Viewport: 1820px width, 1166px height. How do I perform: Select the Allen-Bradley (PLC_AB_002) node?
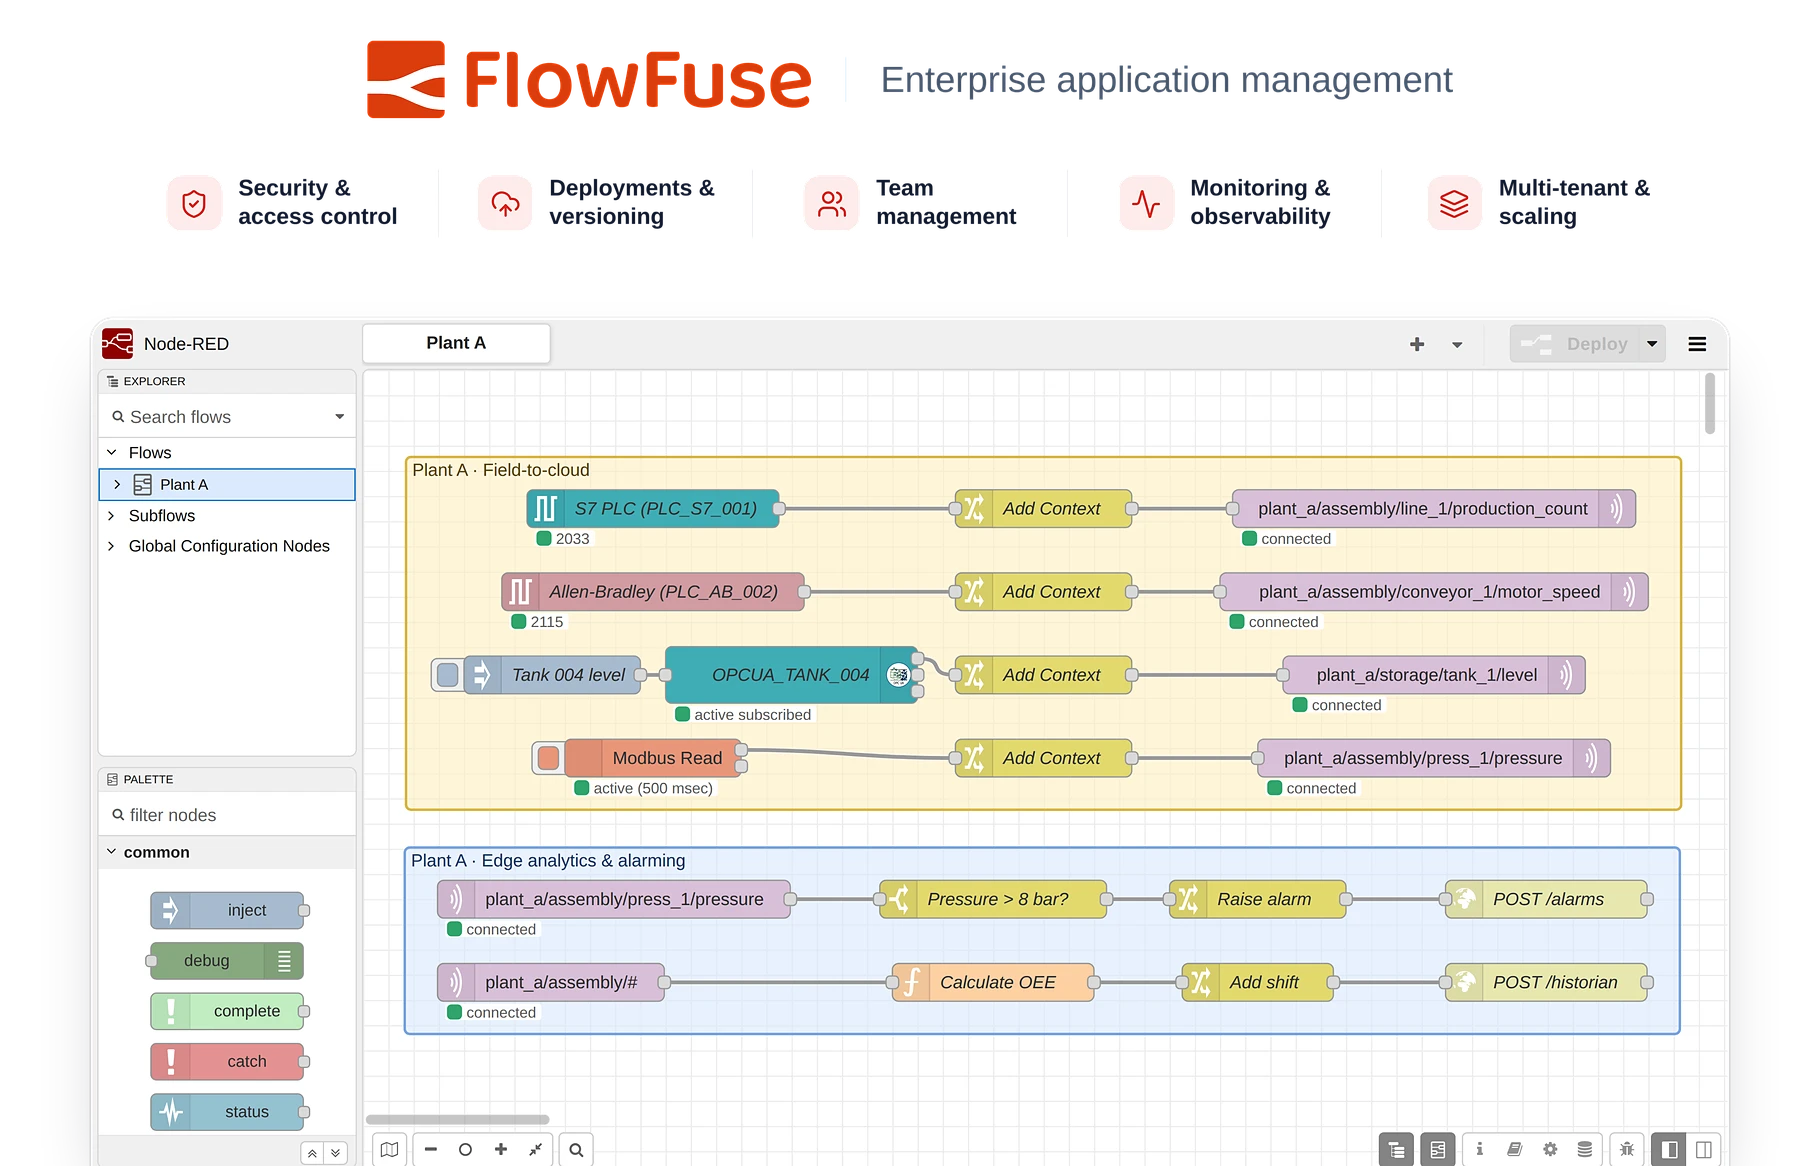point(653,592)
